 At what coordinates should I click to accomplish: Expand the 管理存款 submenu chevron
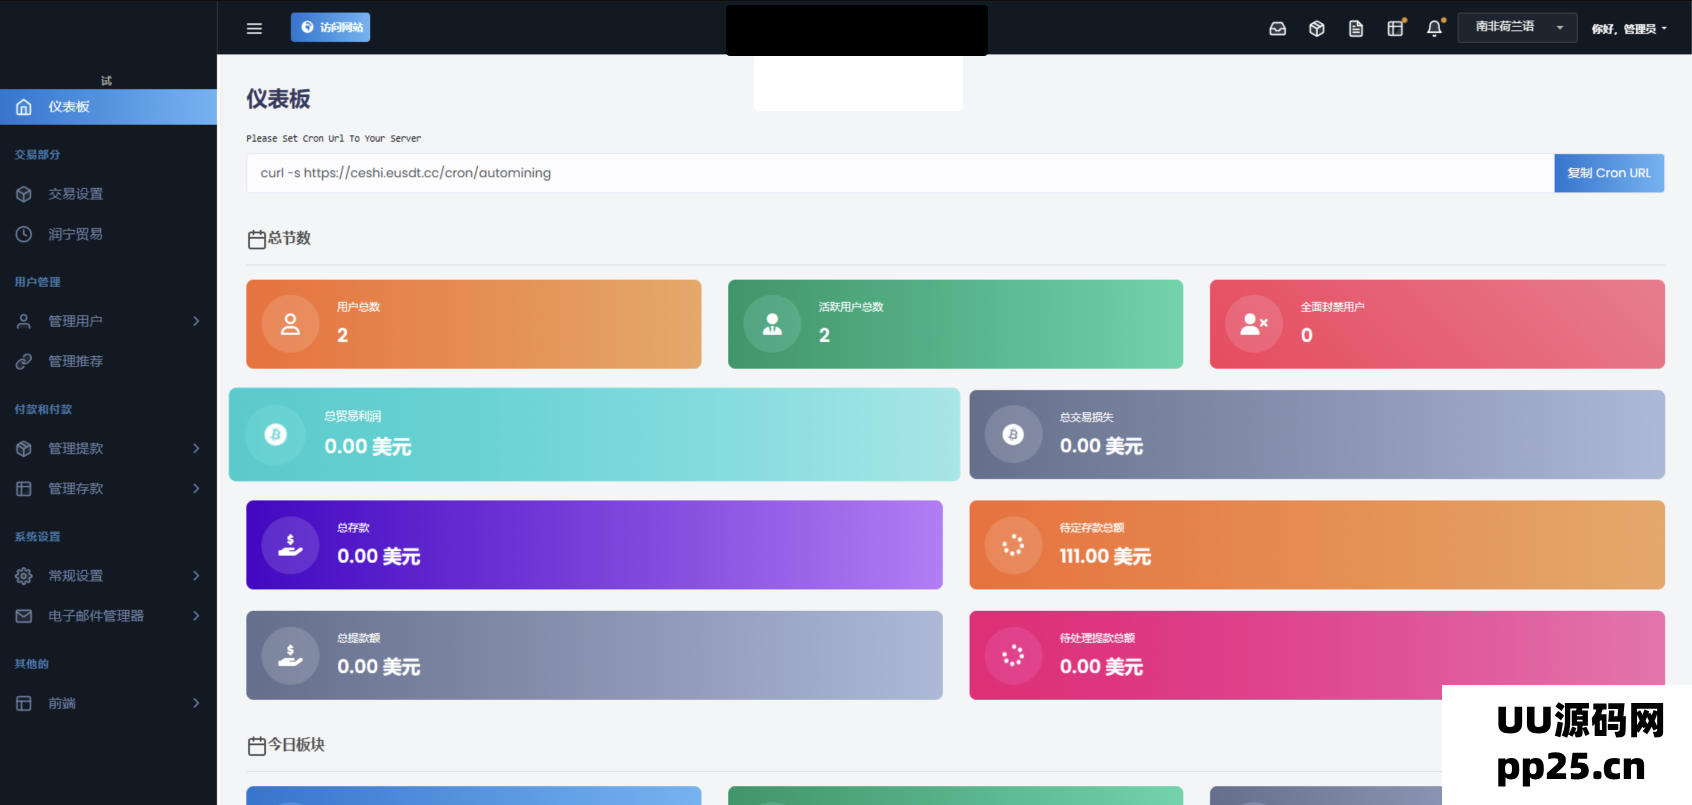coord(196,489)
